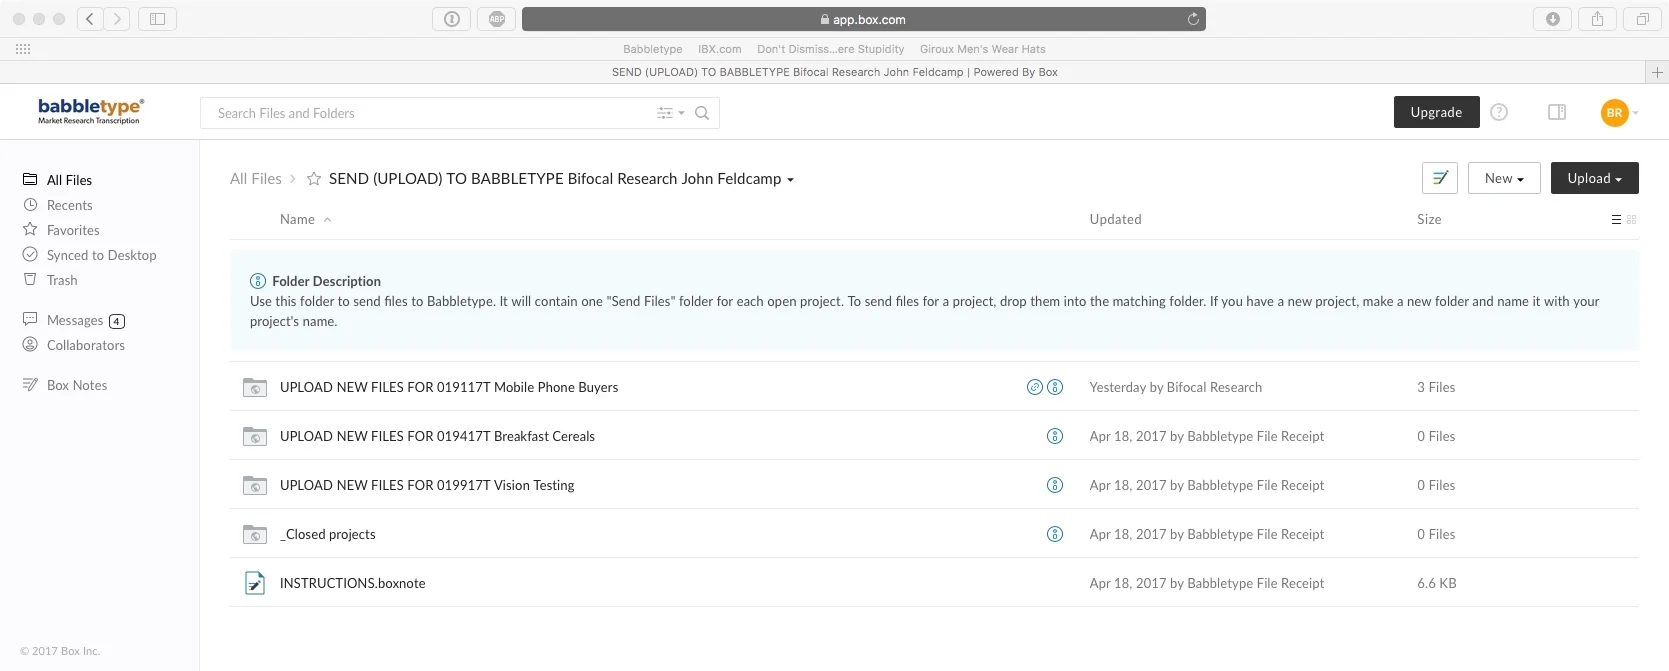This screenshot has height=671, width=1669.
Task: Click the Mobile Phone Buyers folder icon
Action: [255, 387]
